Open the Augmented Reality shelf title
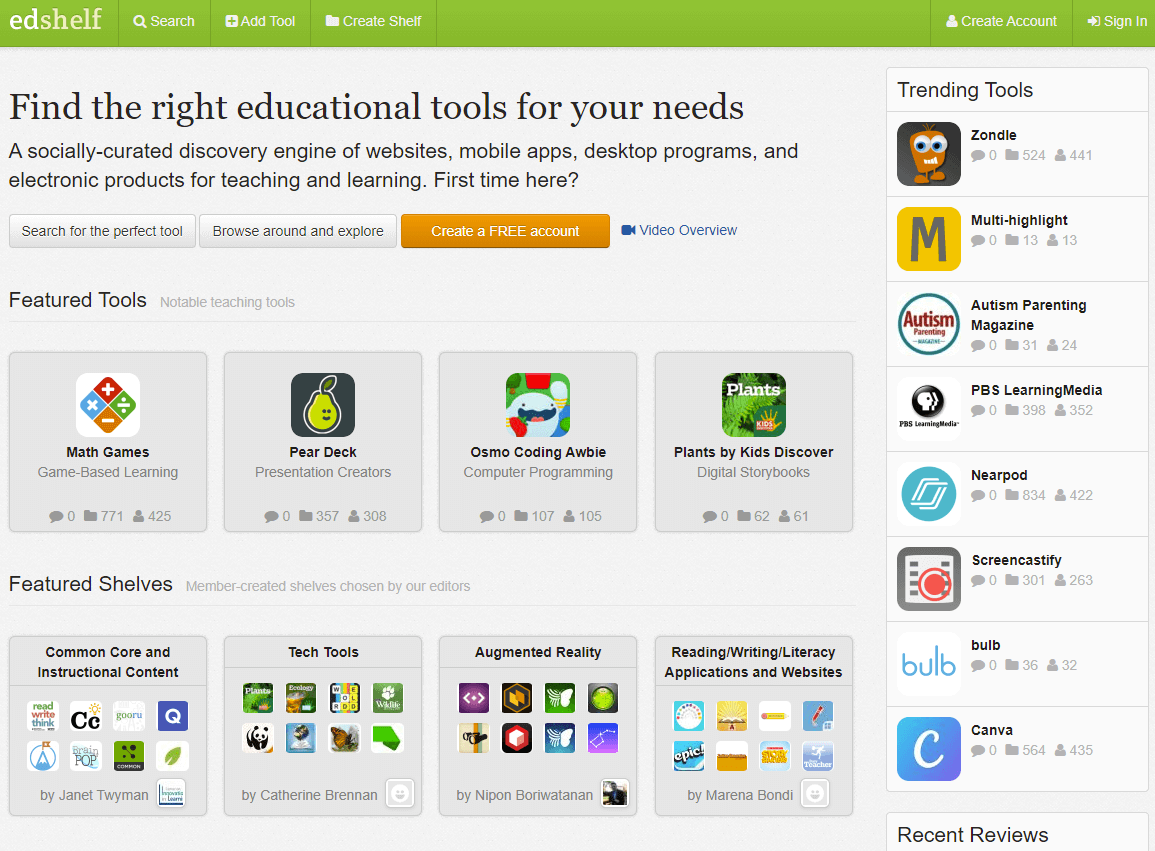Screen dimensions: 1155x851 coord(538,652)
